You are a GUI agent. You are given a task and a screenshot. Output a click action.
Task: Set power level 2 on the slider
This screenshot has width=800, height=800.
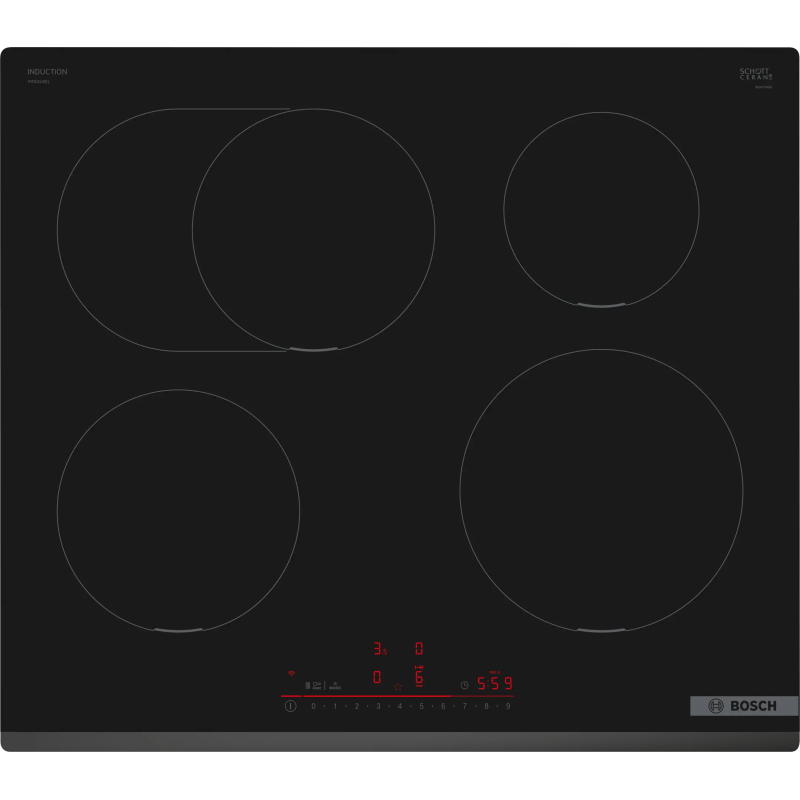(357, 706)
